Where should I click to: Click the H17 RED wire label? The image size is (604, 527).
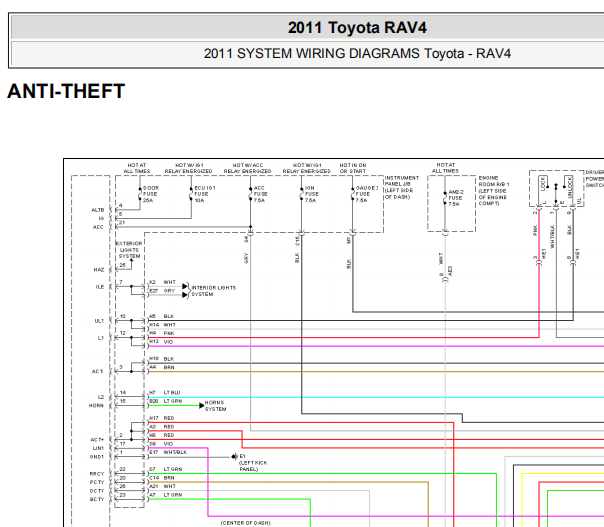pos(162,418)
